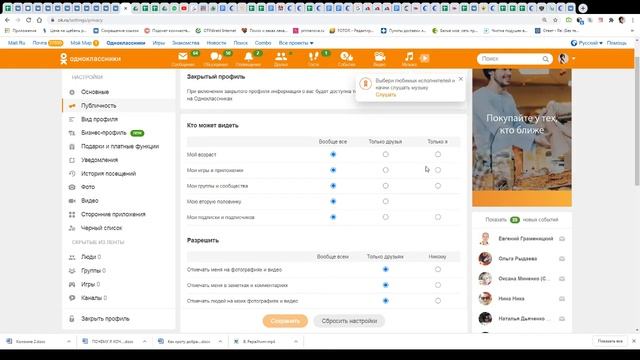Click Слушать link in popup

point(386,95)
